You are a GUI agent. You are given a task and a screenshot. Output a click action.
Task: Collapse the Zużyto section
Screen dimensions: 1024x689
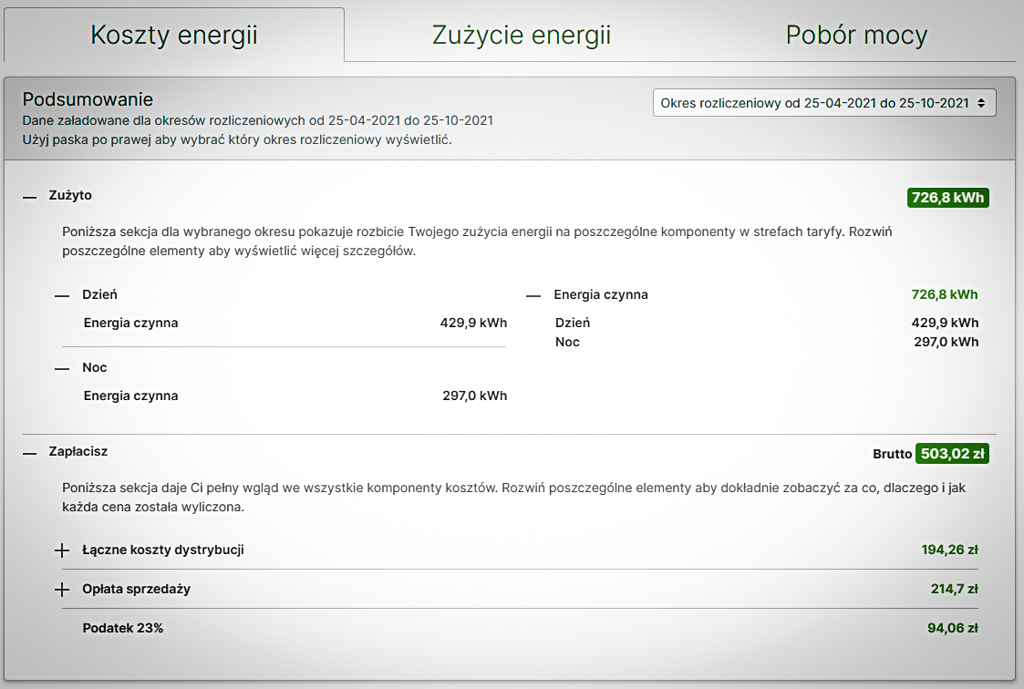29,197
